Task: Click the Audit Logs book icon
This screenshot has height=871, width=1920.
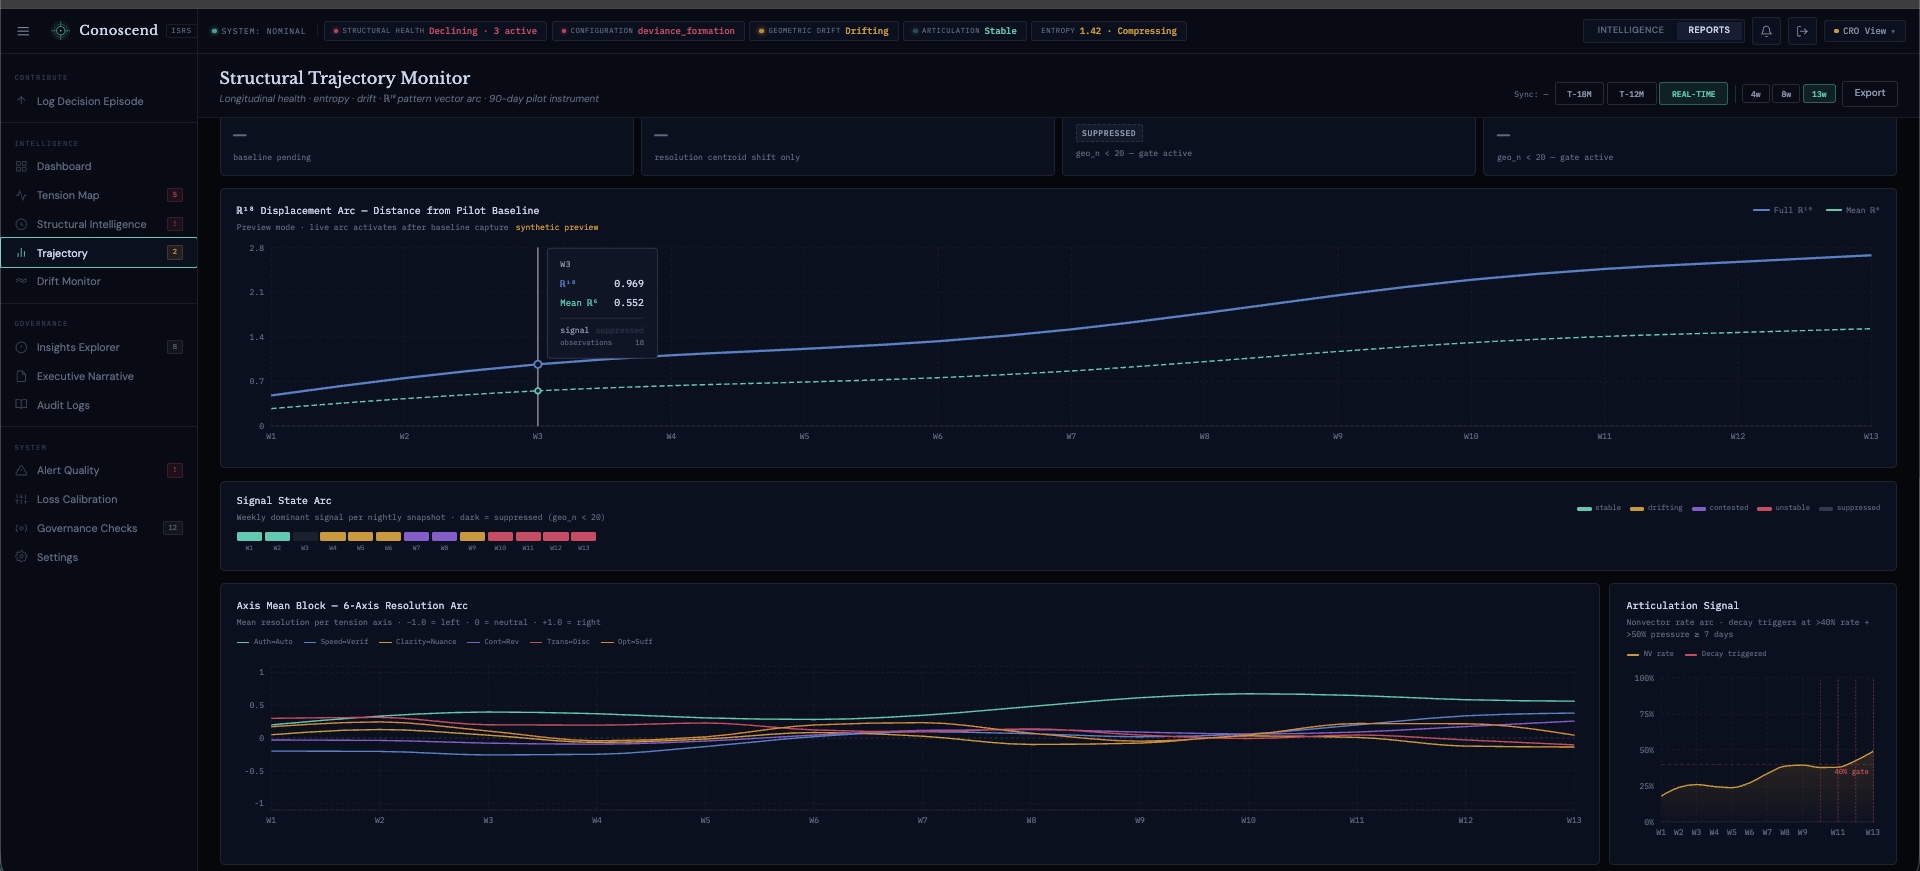Action: pos(21,405)
